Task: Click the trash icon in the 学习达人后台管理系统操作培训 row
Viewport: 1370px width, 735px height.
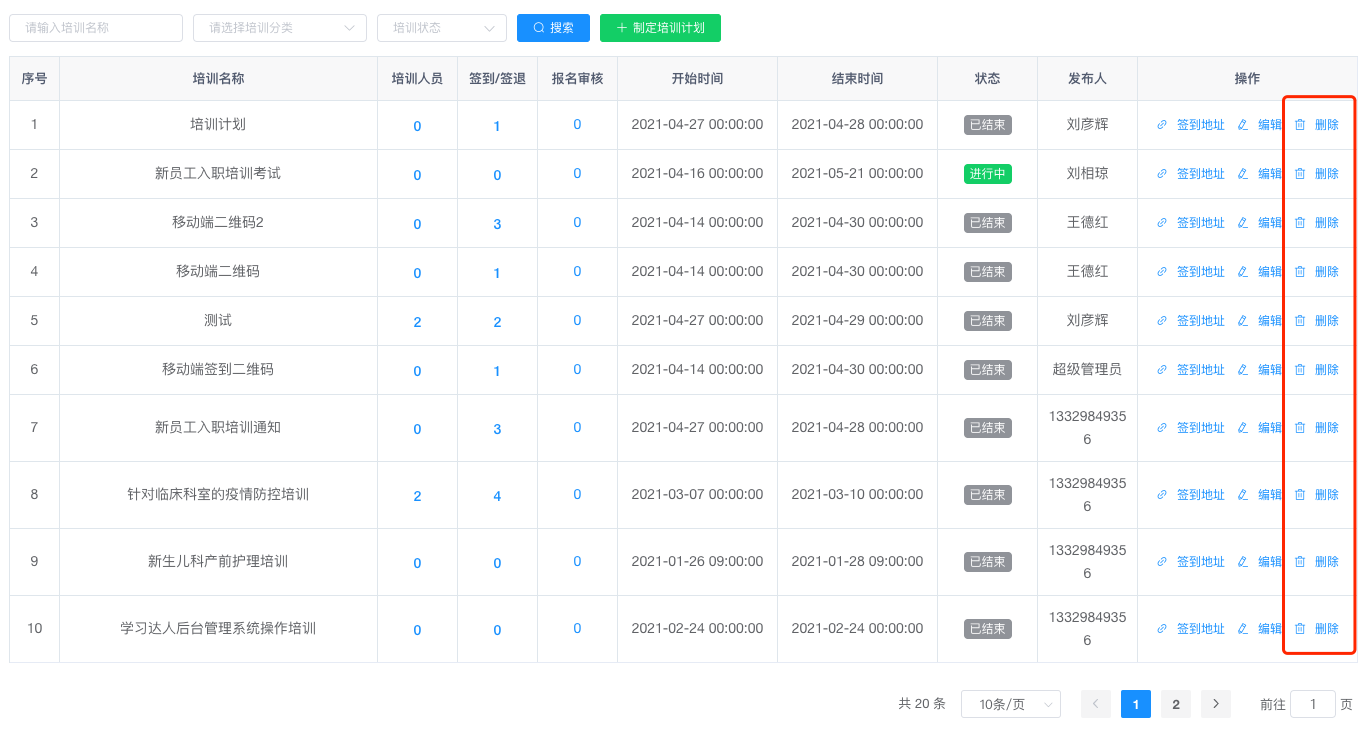Action: click(x=1300, y=629)
